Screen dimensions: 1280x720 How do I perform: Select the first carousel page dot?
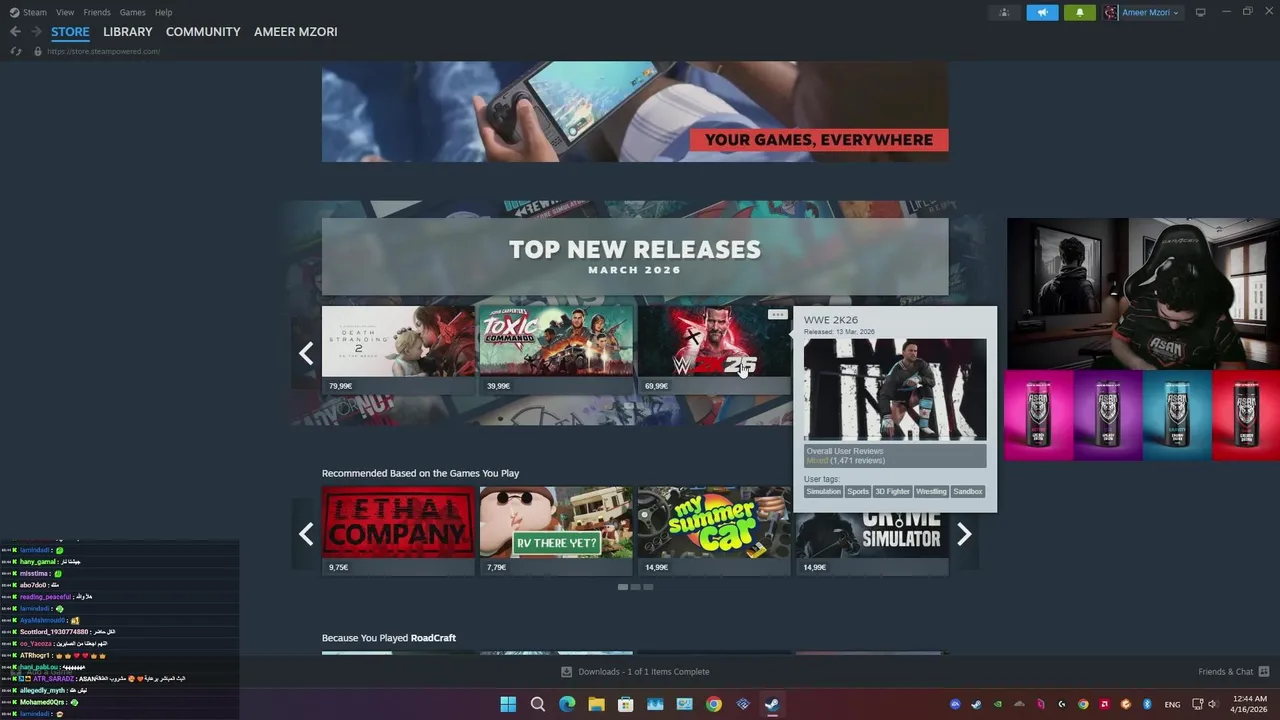(x=622, y=587)
